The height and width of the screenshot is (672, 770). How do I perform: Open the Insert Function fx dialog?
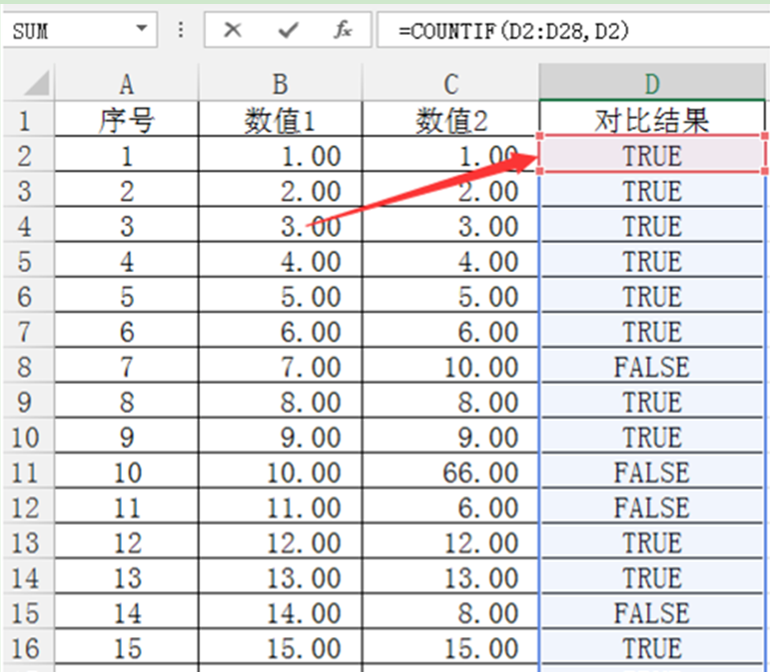coord(343,30)
